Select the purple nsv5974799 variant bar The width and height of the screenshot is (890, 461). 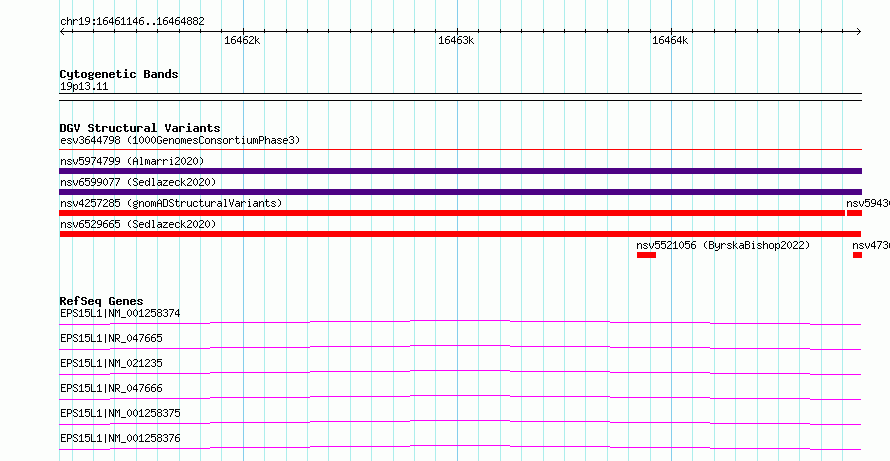click(460, 171)
